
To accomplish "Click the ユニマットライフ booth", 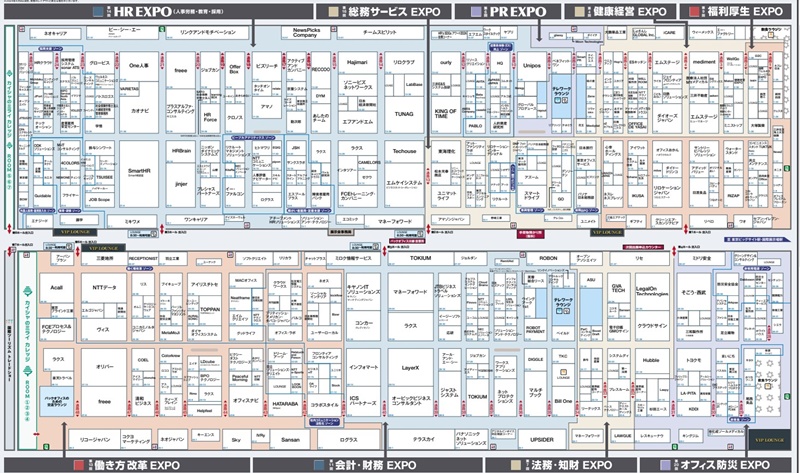I will (x=446, y=196).
